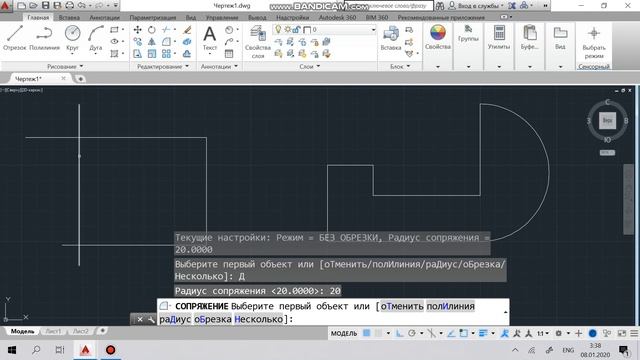Toggle the grid display in status bar
640x360 pixels.
[x=367, y=333]
